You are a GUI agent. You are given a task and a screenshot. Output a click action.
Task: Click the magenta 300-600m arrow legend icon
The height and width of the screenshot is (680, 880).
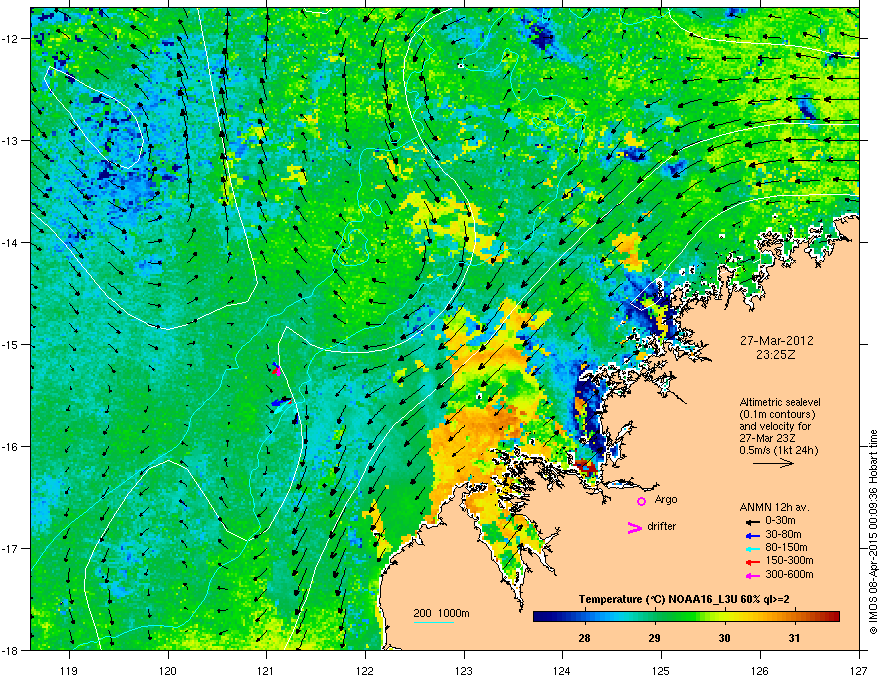click(x=753, y=575)
